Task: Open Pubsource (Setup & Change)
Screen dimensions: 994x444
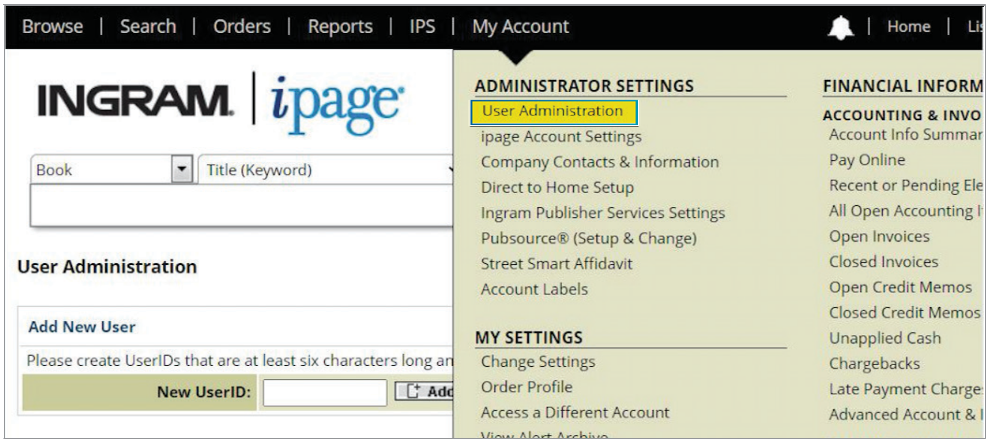Action: tap(588, 238)
